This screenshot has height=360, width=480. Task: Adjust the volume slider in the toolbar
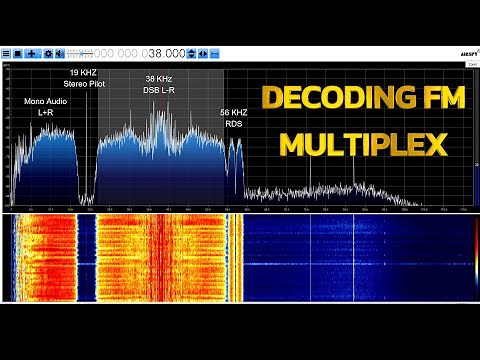point(80,53)
